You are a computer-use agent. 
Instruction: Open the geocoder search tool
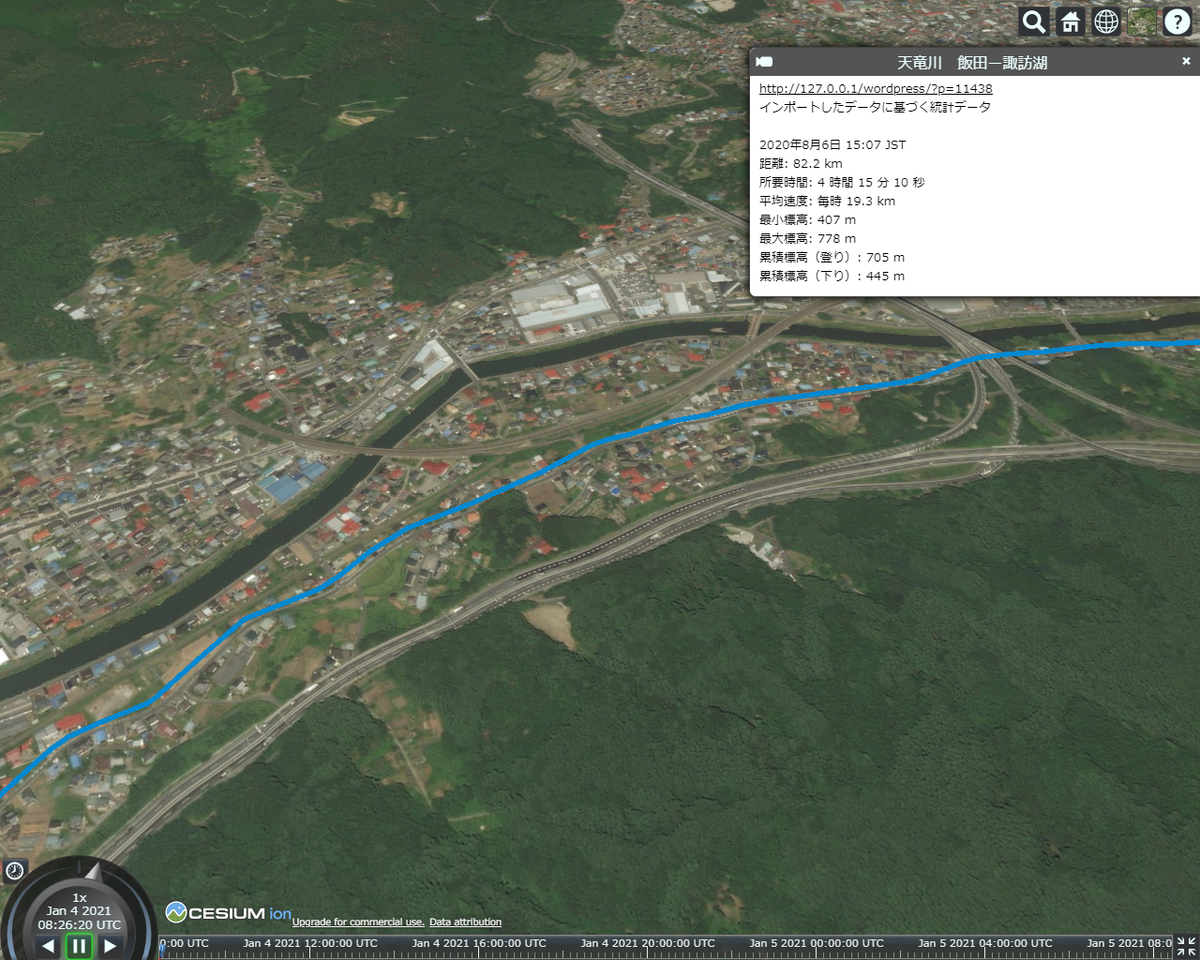click(1034, 21)
